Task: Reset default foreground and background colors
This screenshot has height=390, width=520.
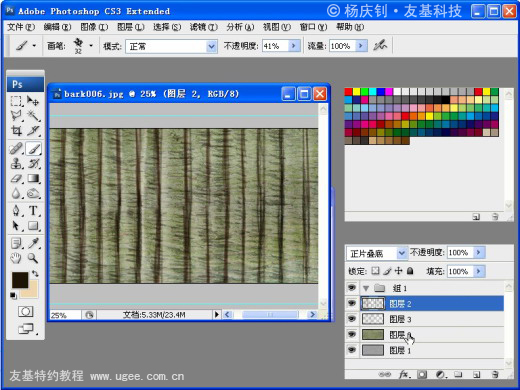Action: click(13, 295)
